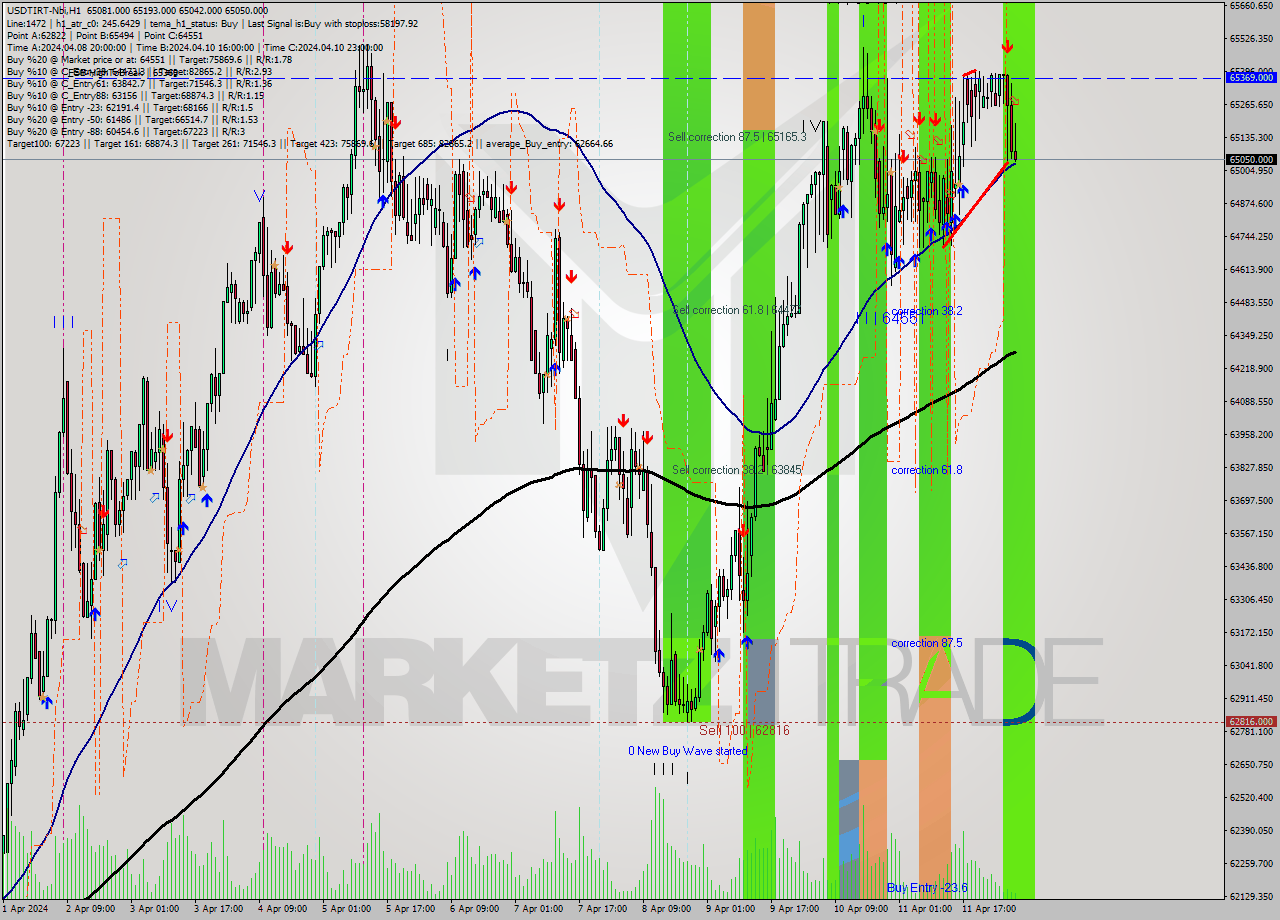Click the '9 Apr 17:00' time axis label
The height and width of the screenshot is (920, 1280).
click(x=795, y=909)
